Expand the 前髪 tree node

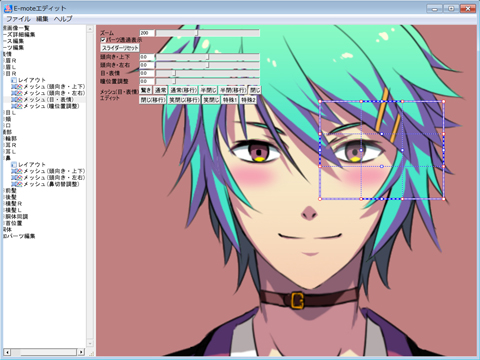point(4,191)
